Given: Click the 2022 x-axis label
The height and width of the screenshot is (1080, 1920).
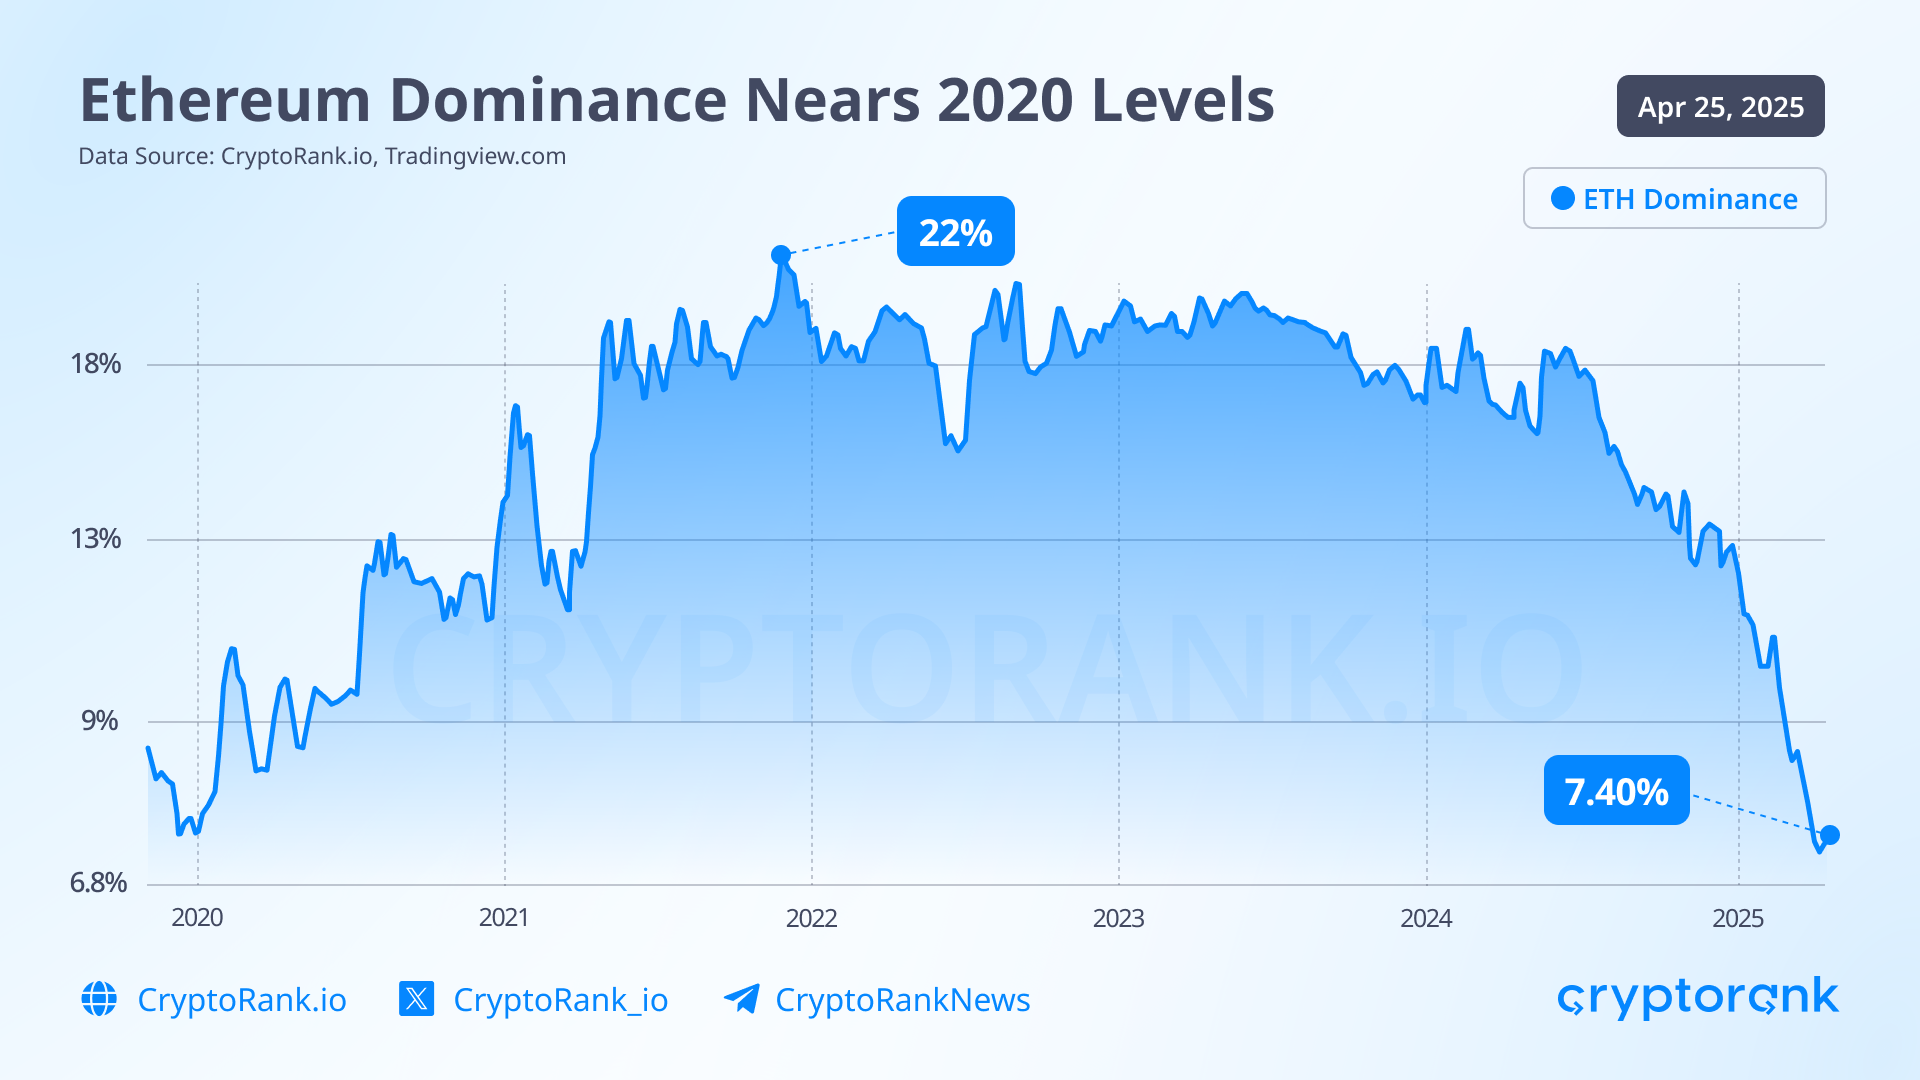Looking at the screenshot, I should tap(811, 918).
